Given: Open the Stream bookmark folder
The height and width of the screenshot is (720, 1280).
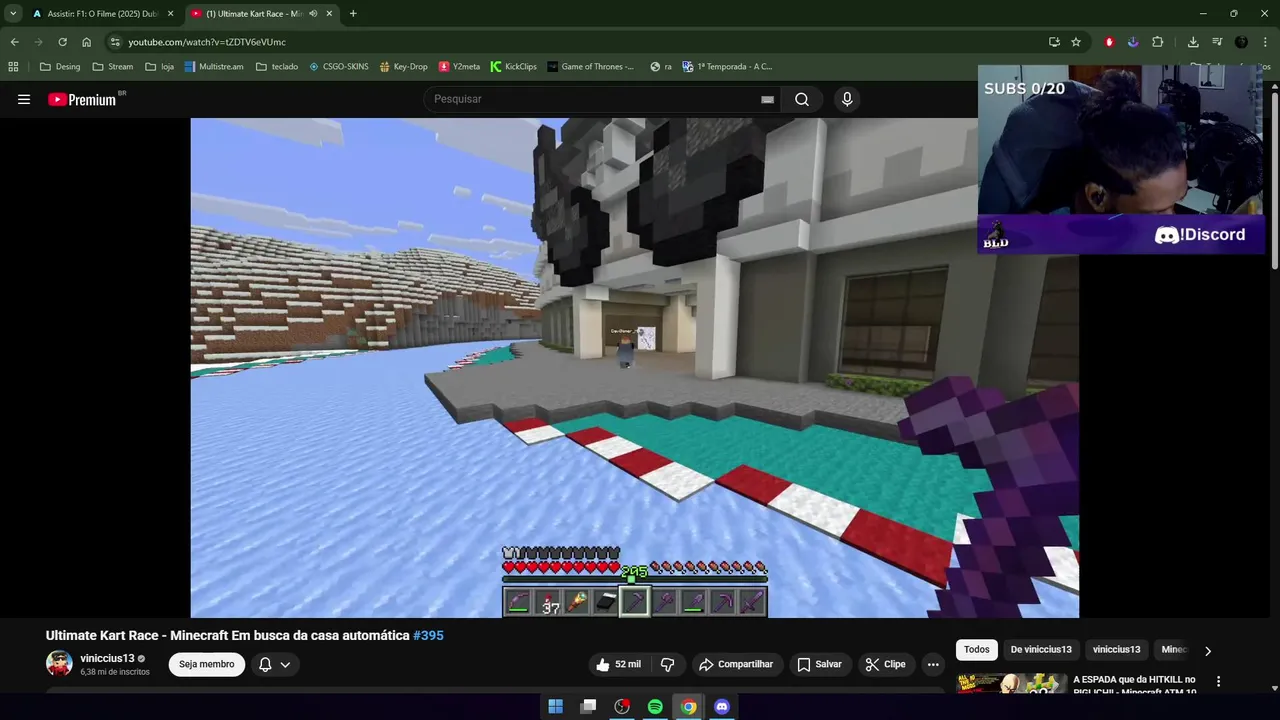Looking at the screenshot, I should (112, 67).
